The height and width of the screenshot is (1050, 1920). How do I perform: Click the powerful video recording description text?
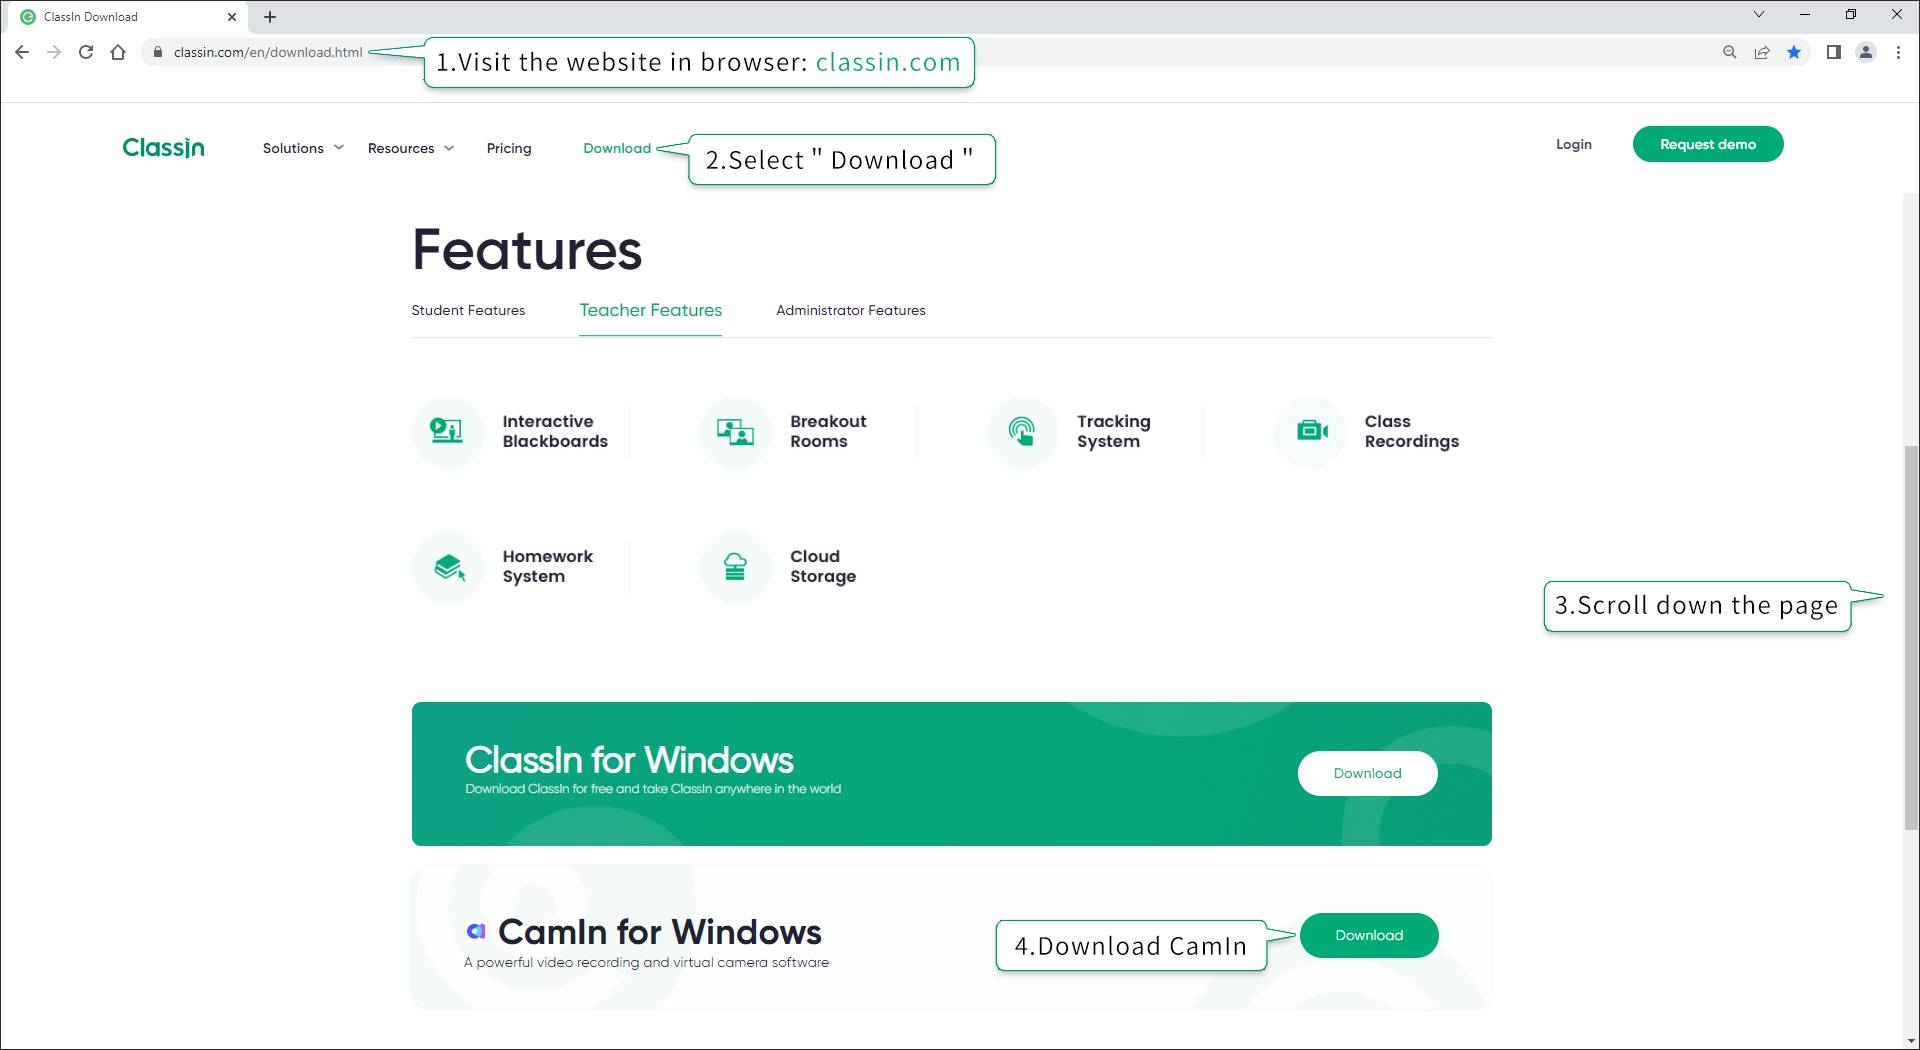646,962
